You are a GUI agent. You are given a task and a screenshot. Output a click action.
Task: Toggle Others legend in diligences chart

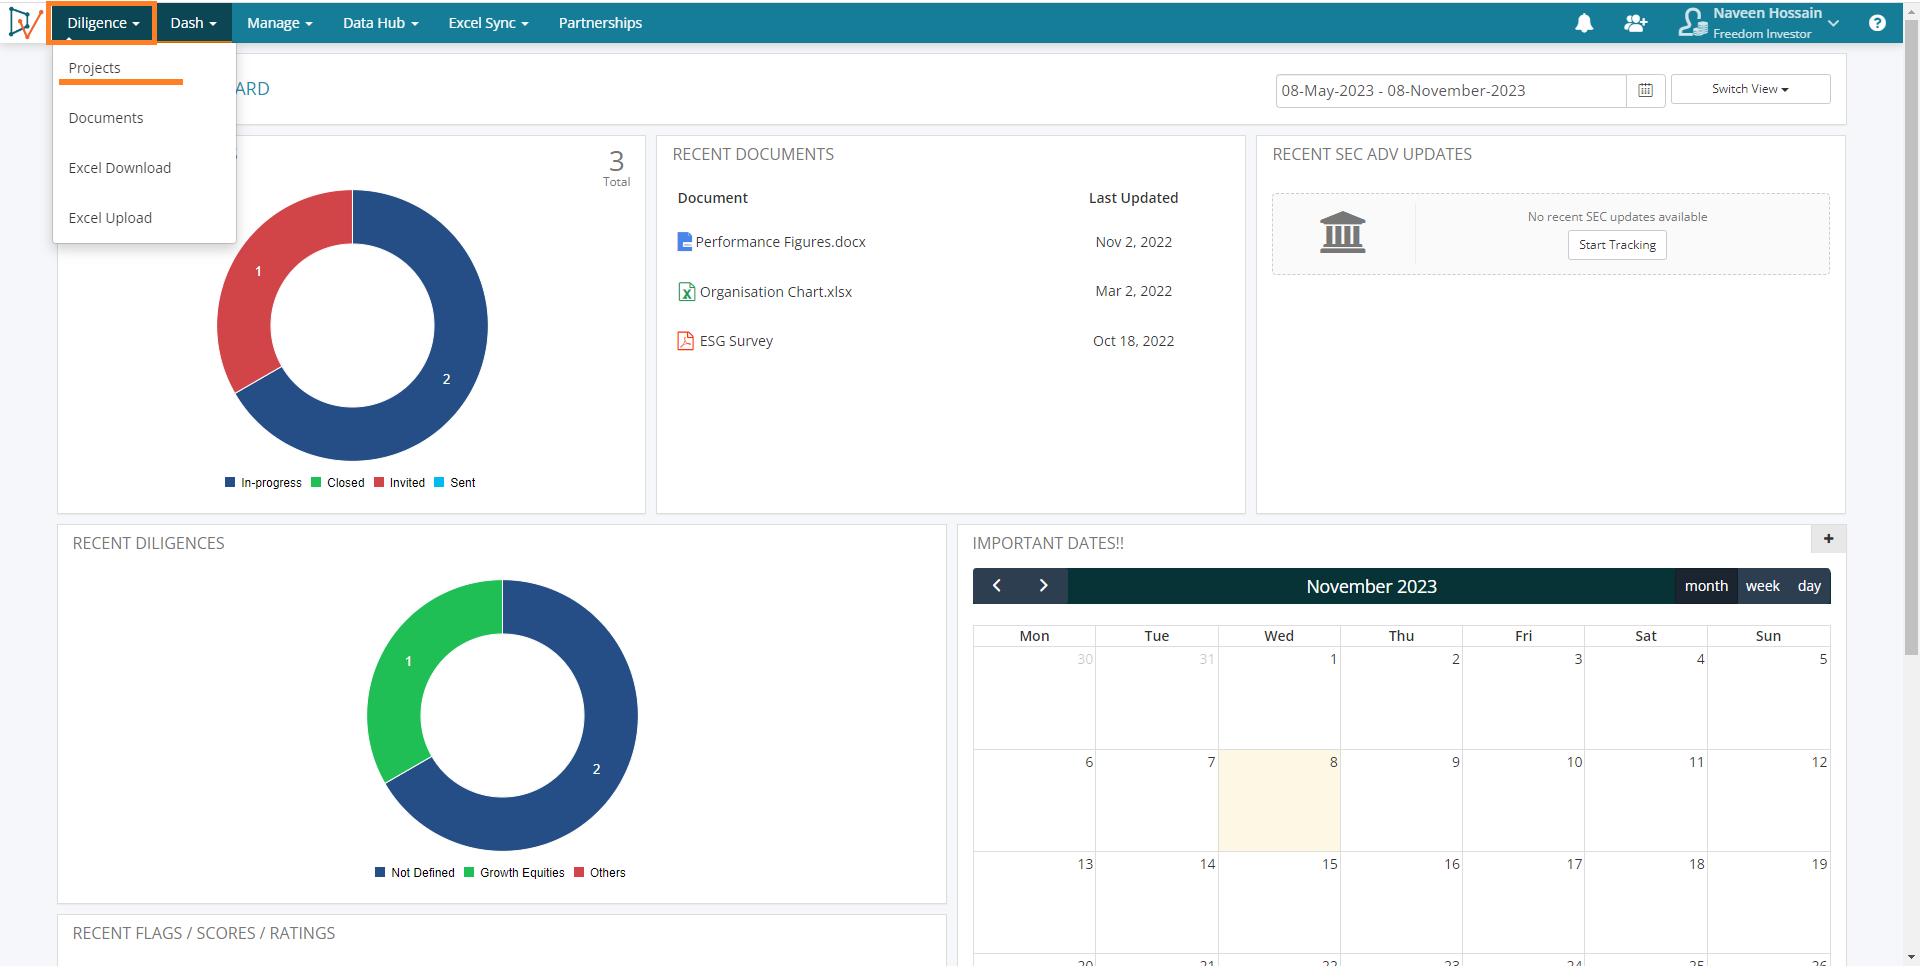coord(600,873)
